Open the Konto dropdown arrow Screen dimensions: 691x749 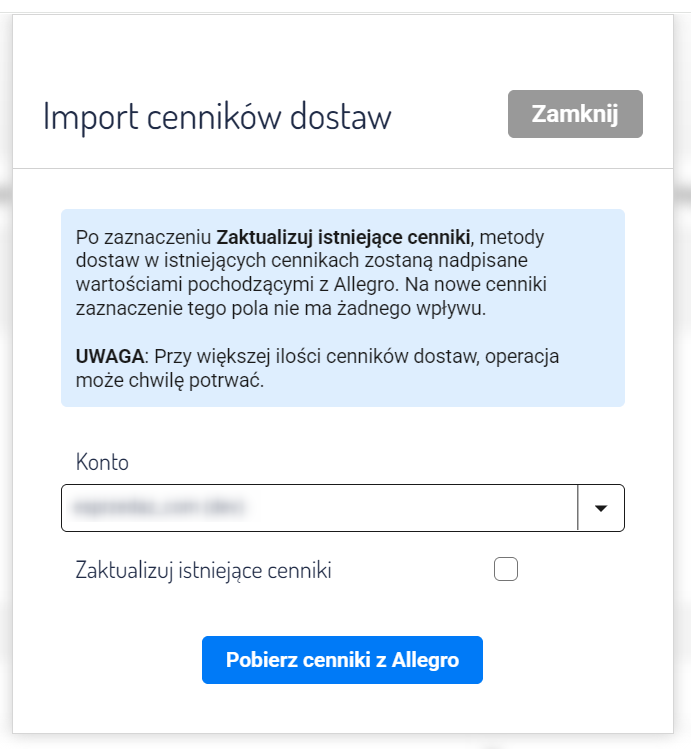tap(601, 508)
